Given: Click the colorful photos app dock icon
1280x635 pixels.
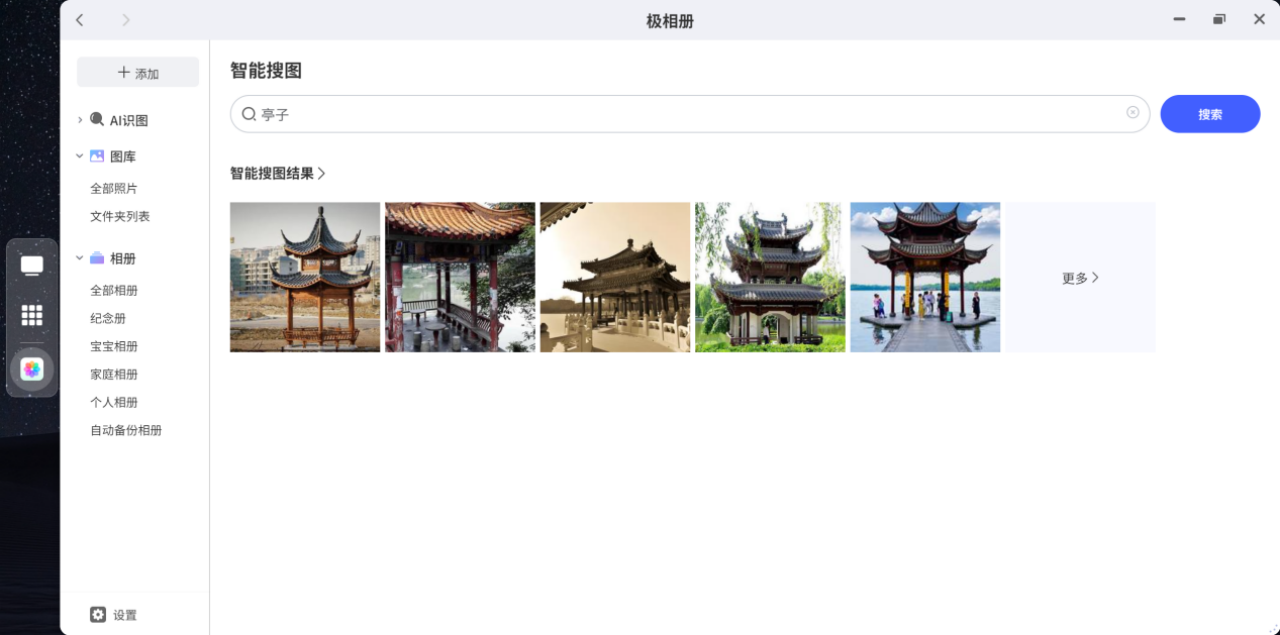Looking at the screenshot, I should point(32,369).
